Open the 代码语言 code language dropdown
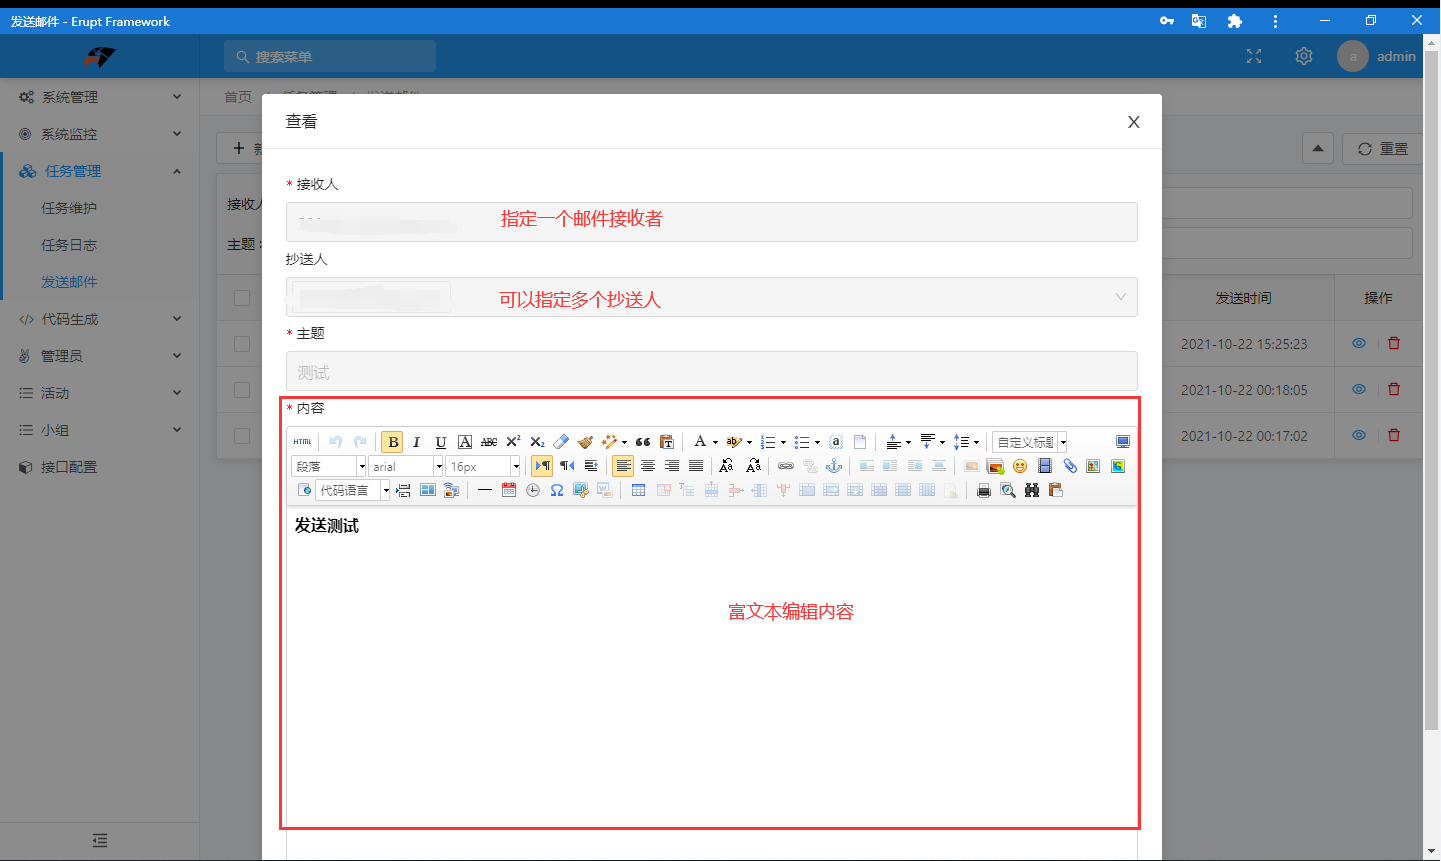 (x=353, y=490)
